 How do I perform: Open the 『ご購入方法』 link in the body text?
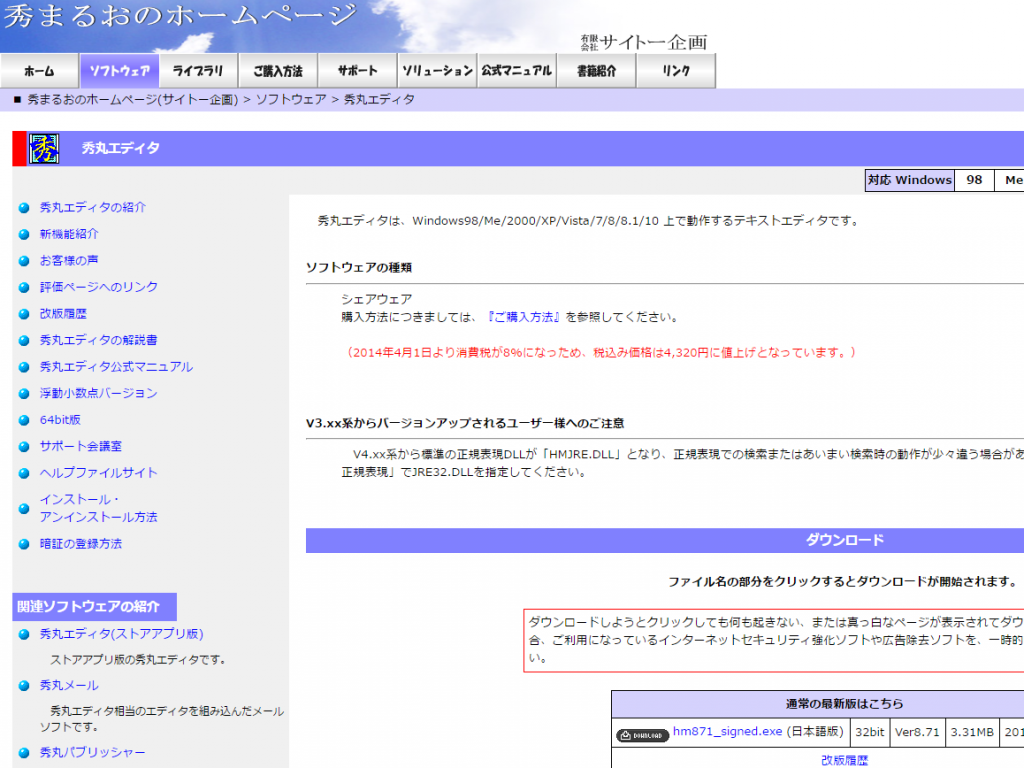(x=525, y=317)
